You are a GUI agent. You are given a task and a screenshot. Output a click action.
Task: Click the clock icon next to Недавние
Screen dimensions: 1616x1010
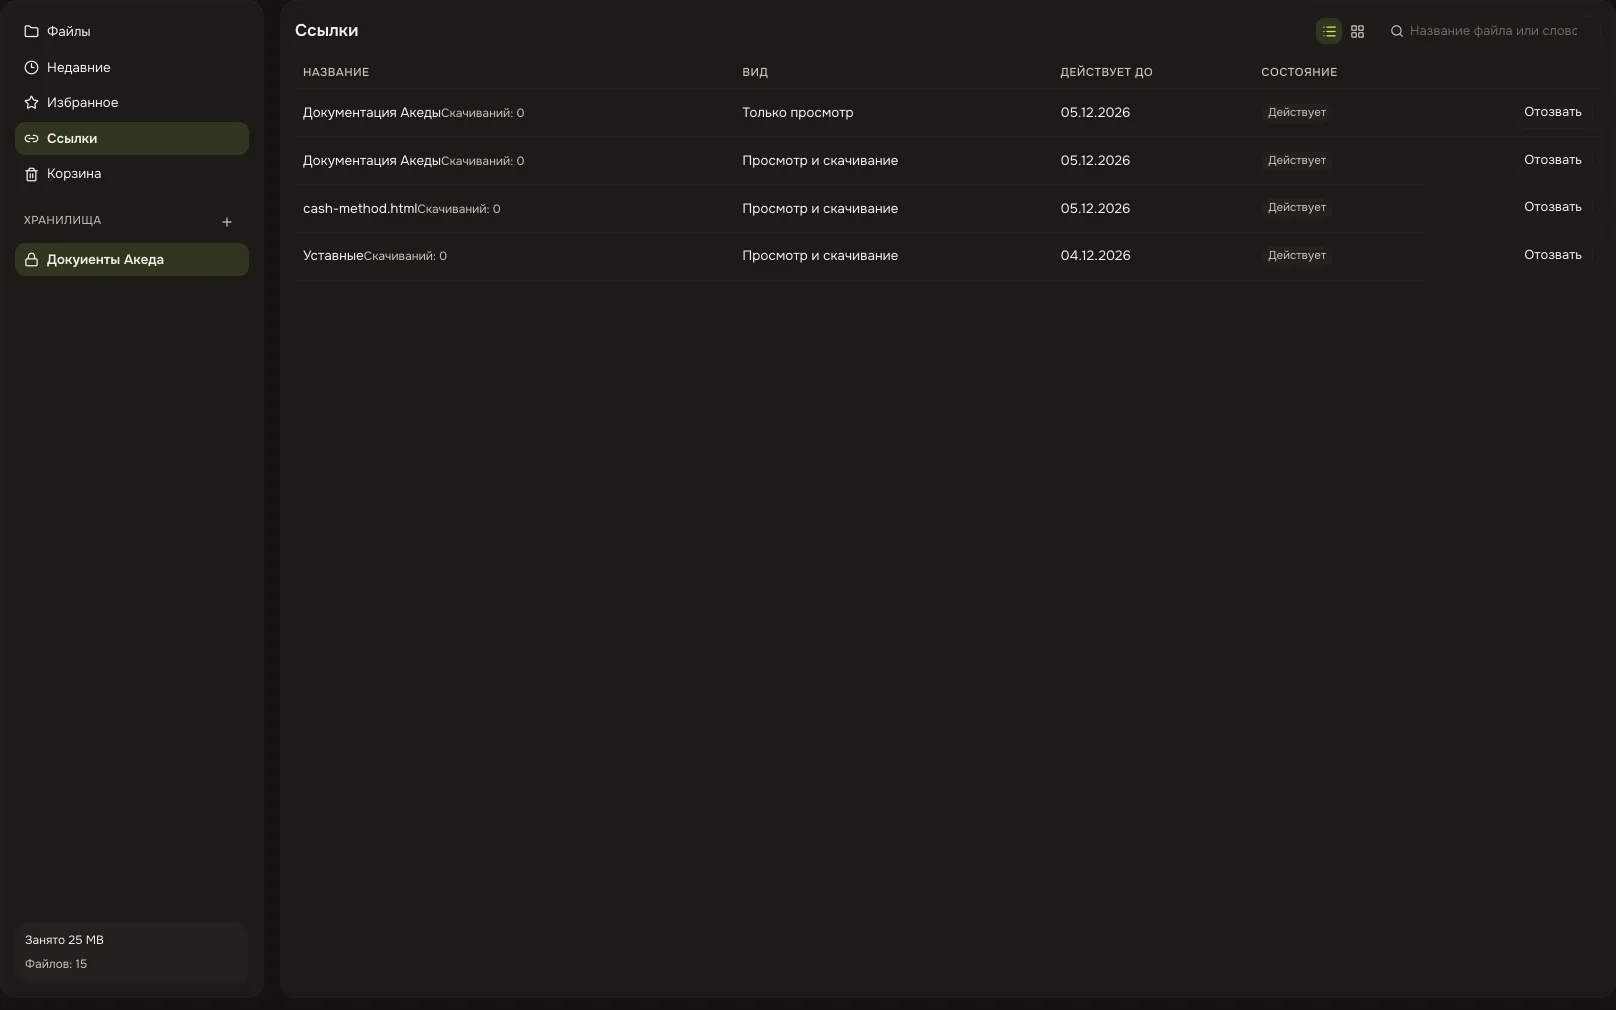(31, 67)
